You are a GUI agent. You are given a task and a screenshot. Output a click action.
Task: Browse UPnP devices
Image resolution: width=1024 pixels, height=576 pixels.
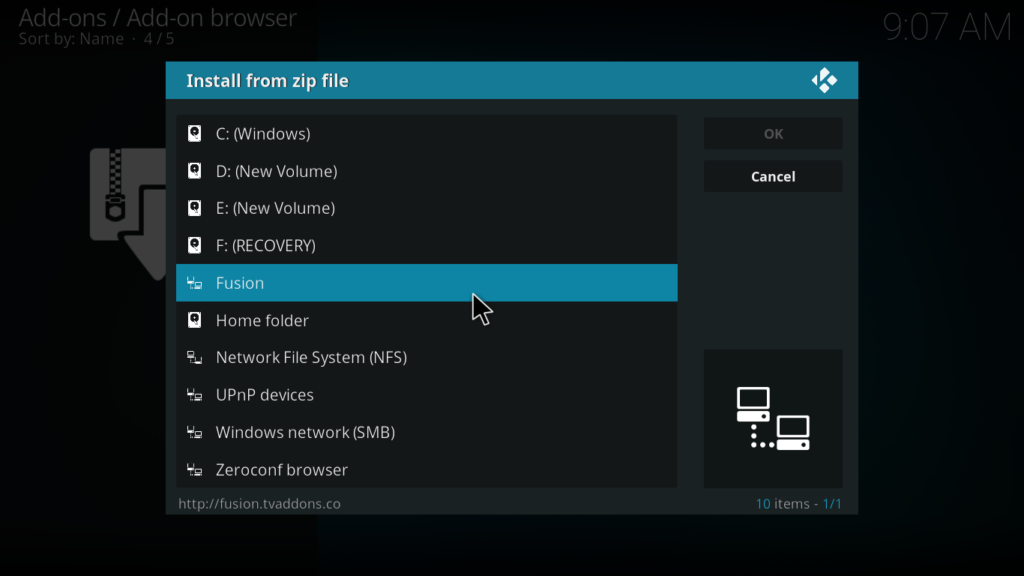[426, 395]
